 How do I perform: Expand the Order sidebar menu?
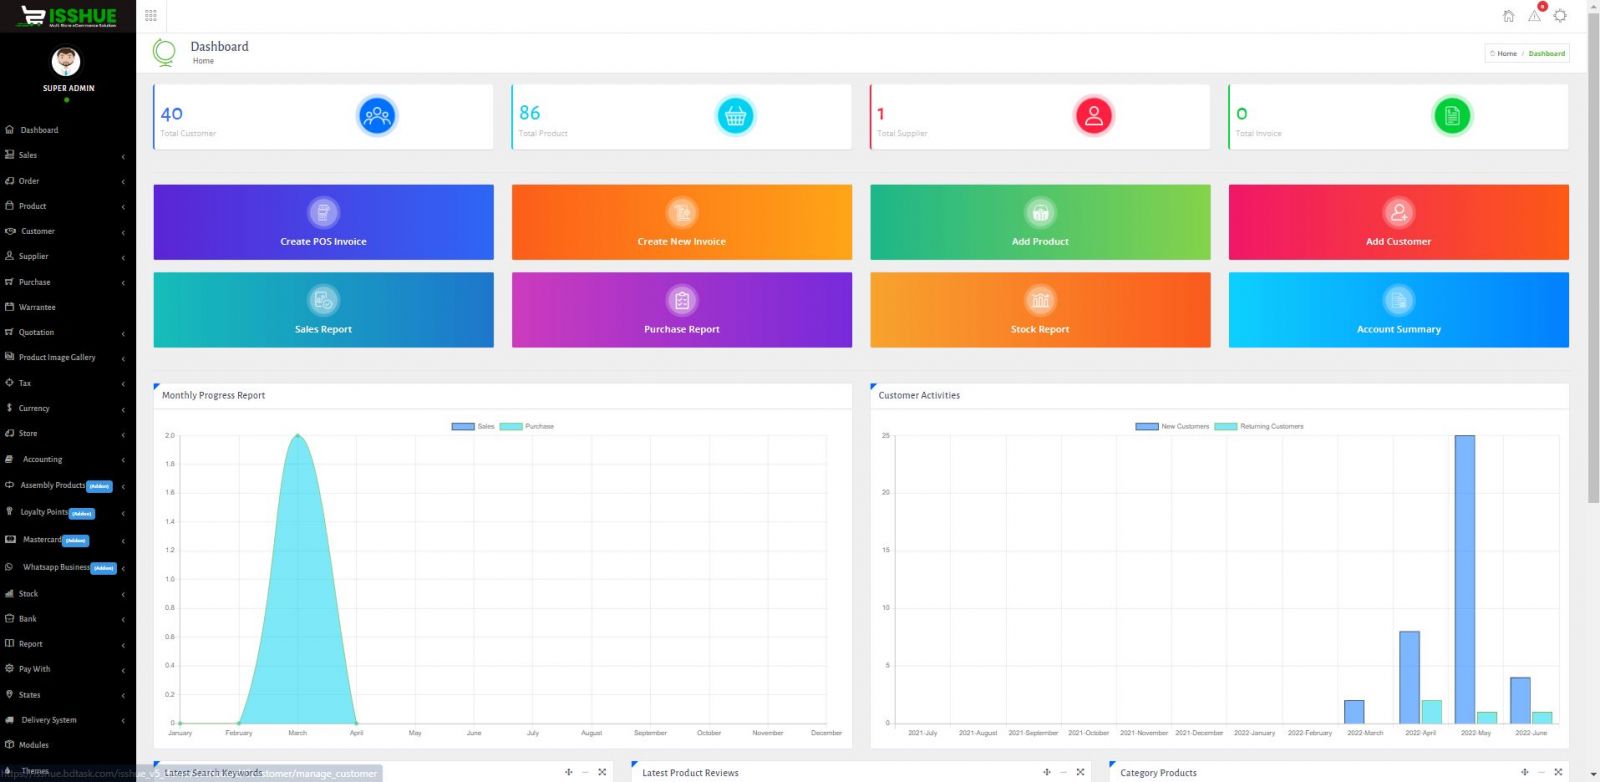click(x=66, y=181)
